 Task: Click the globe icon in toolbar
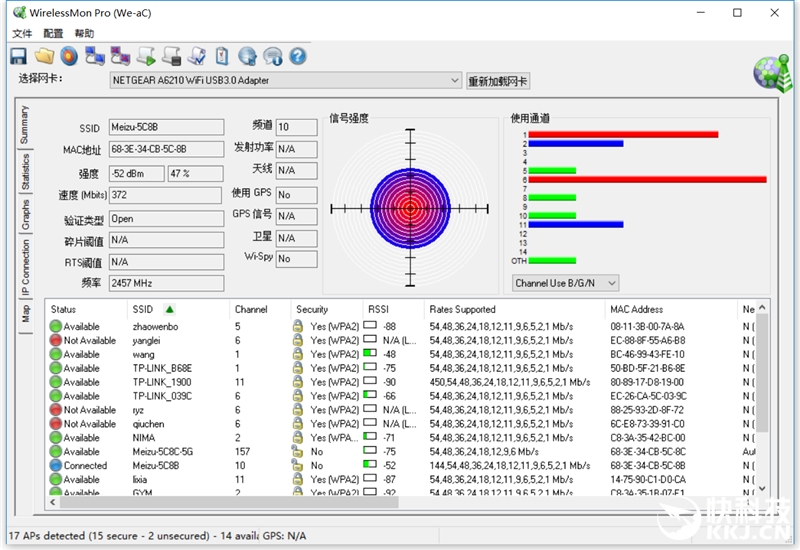pyautogui.click(x=247, y=56)
